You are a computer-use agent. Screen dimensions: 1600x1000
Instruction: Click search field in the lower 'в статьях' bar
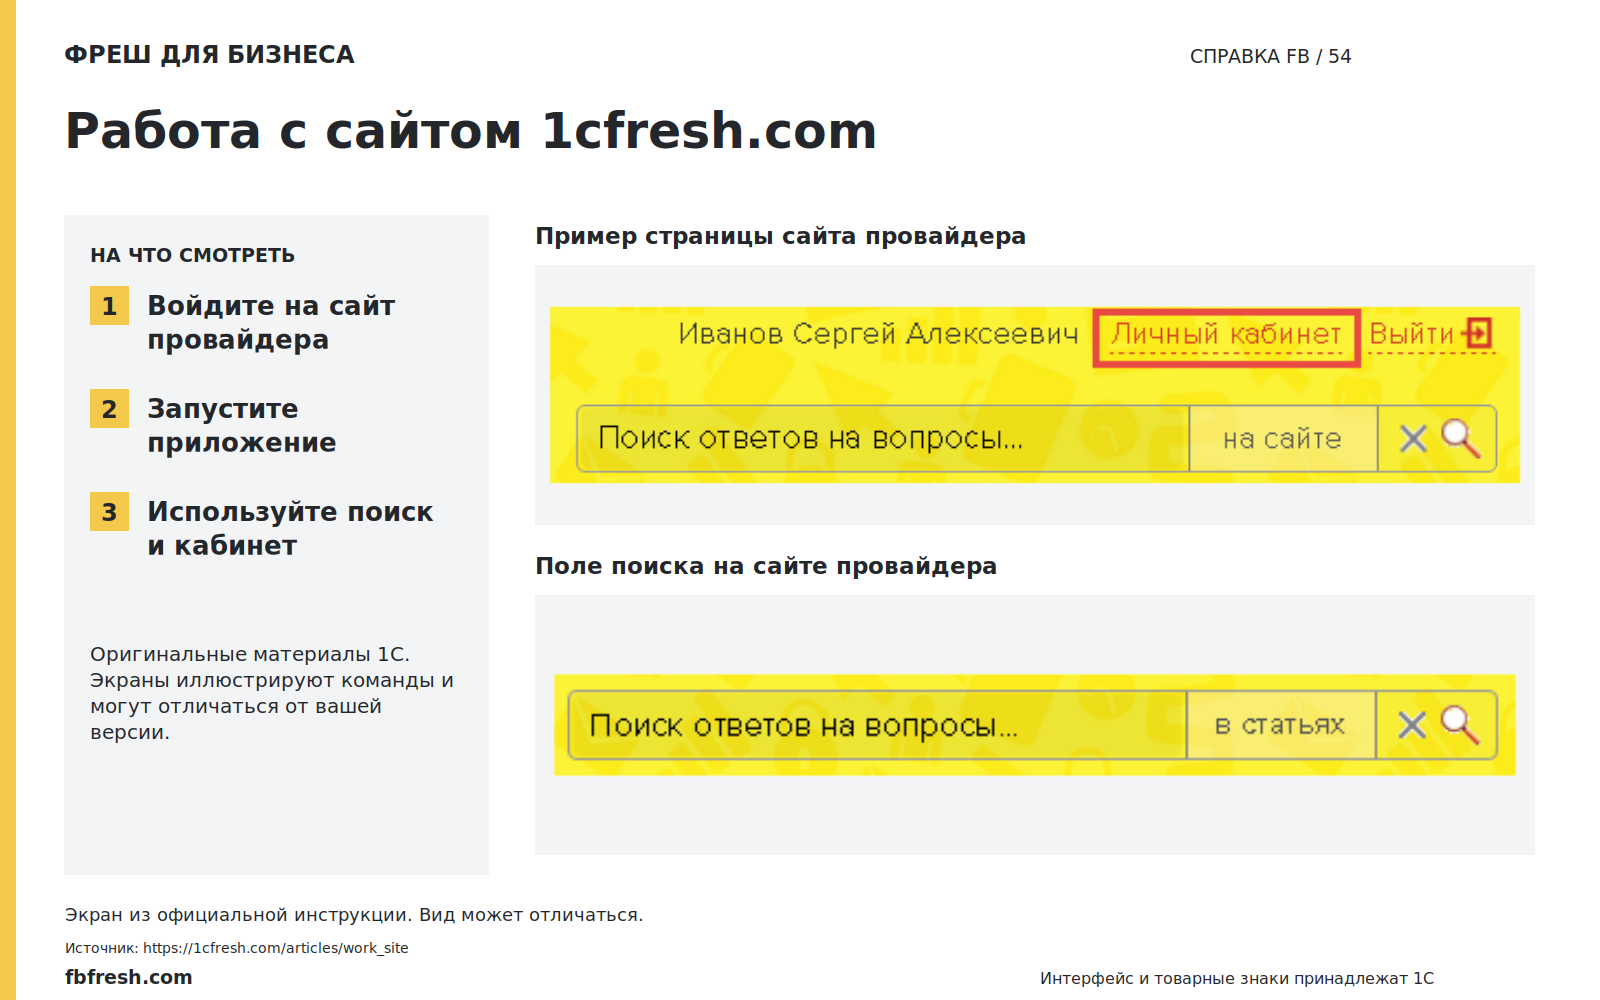click(877, 725)
